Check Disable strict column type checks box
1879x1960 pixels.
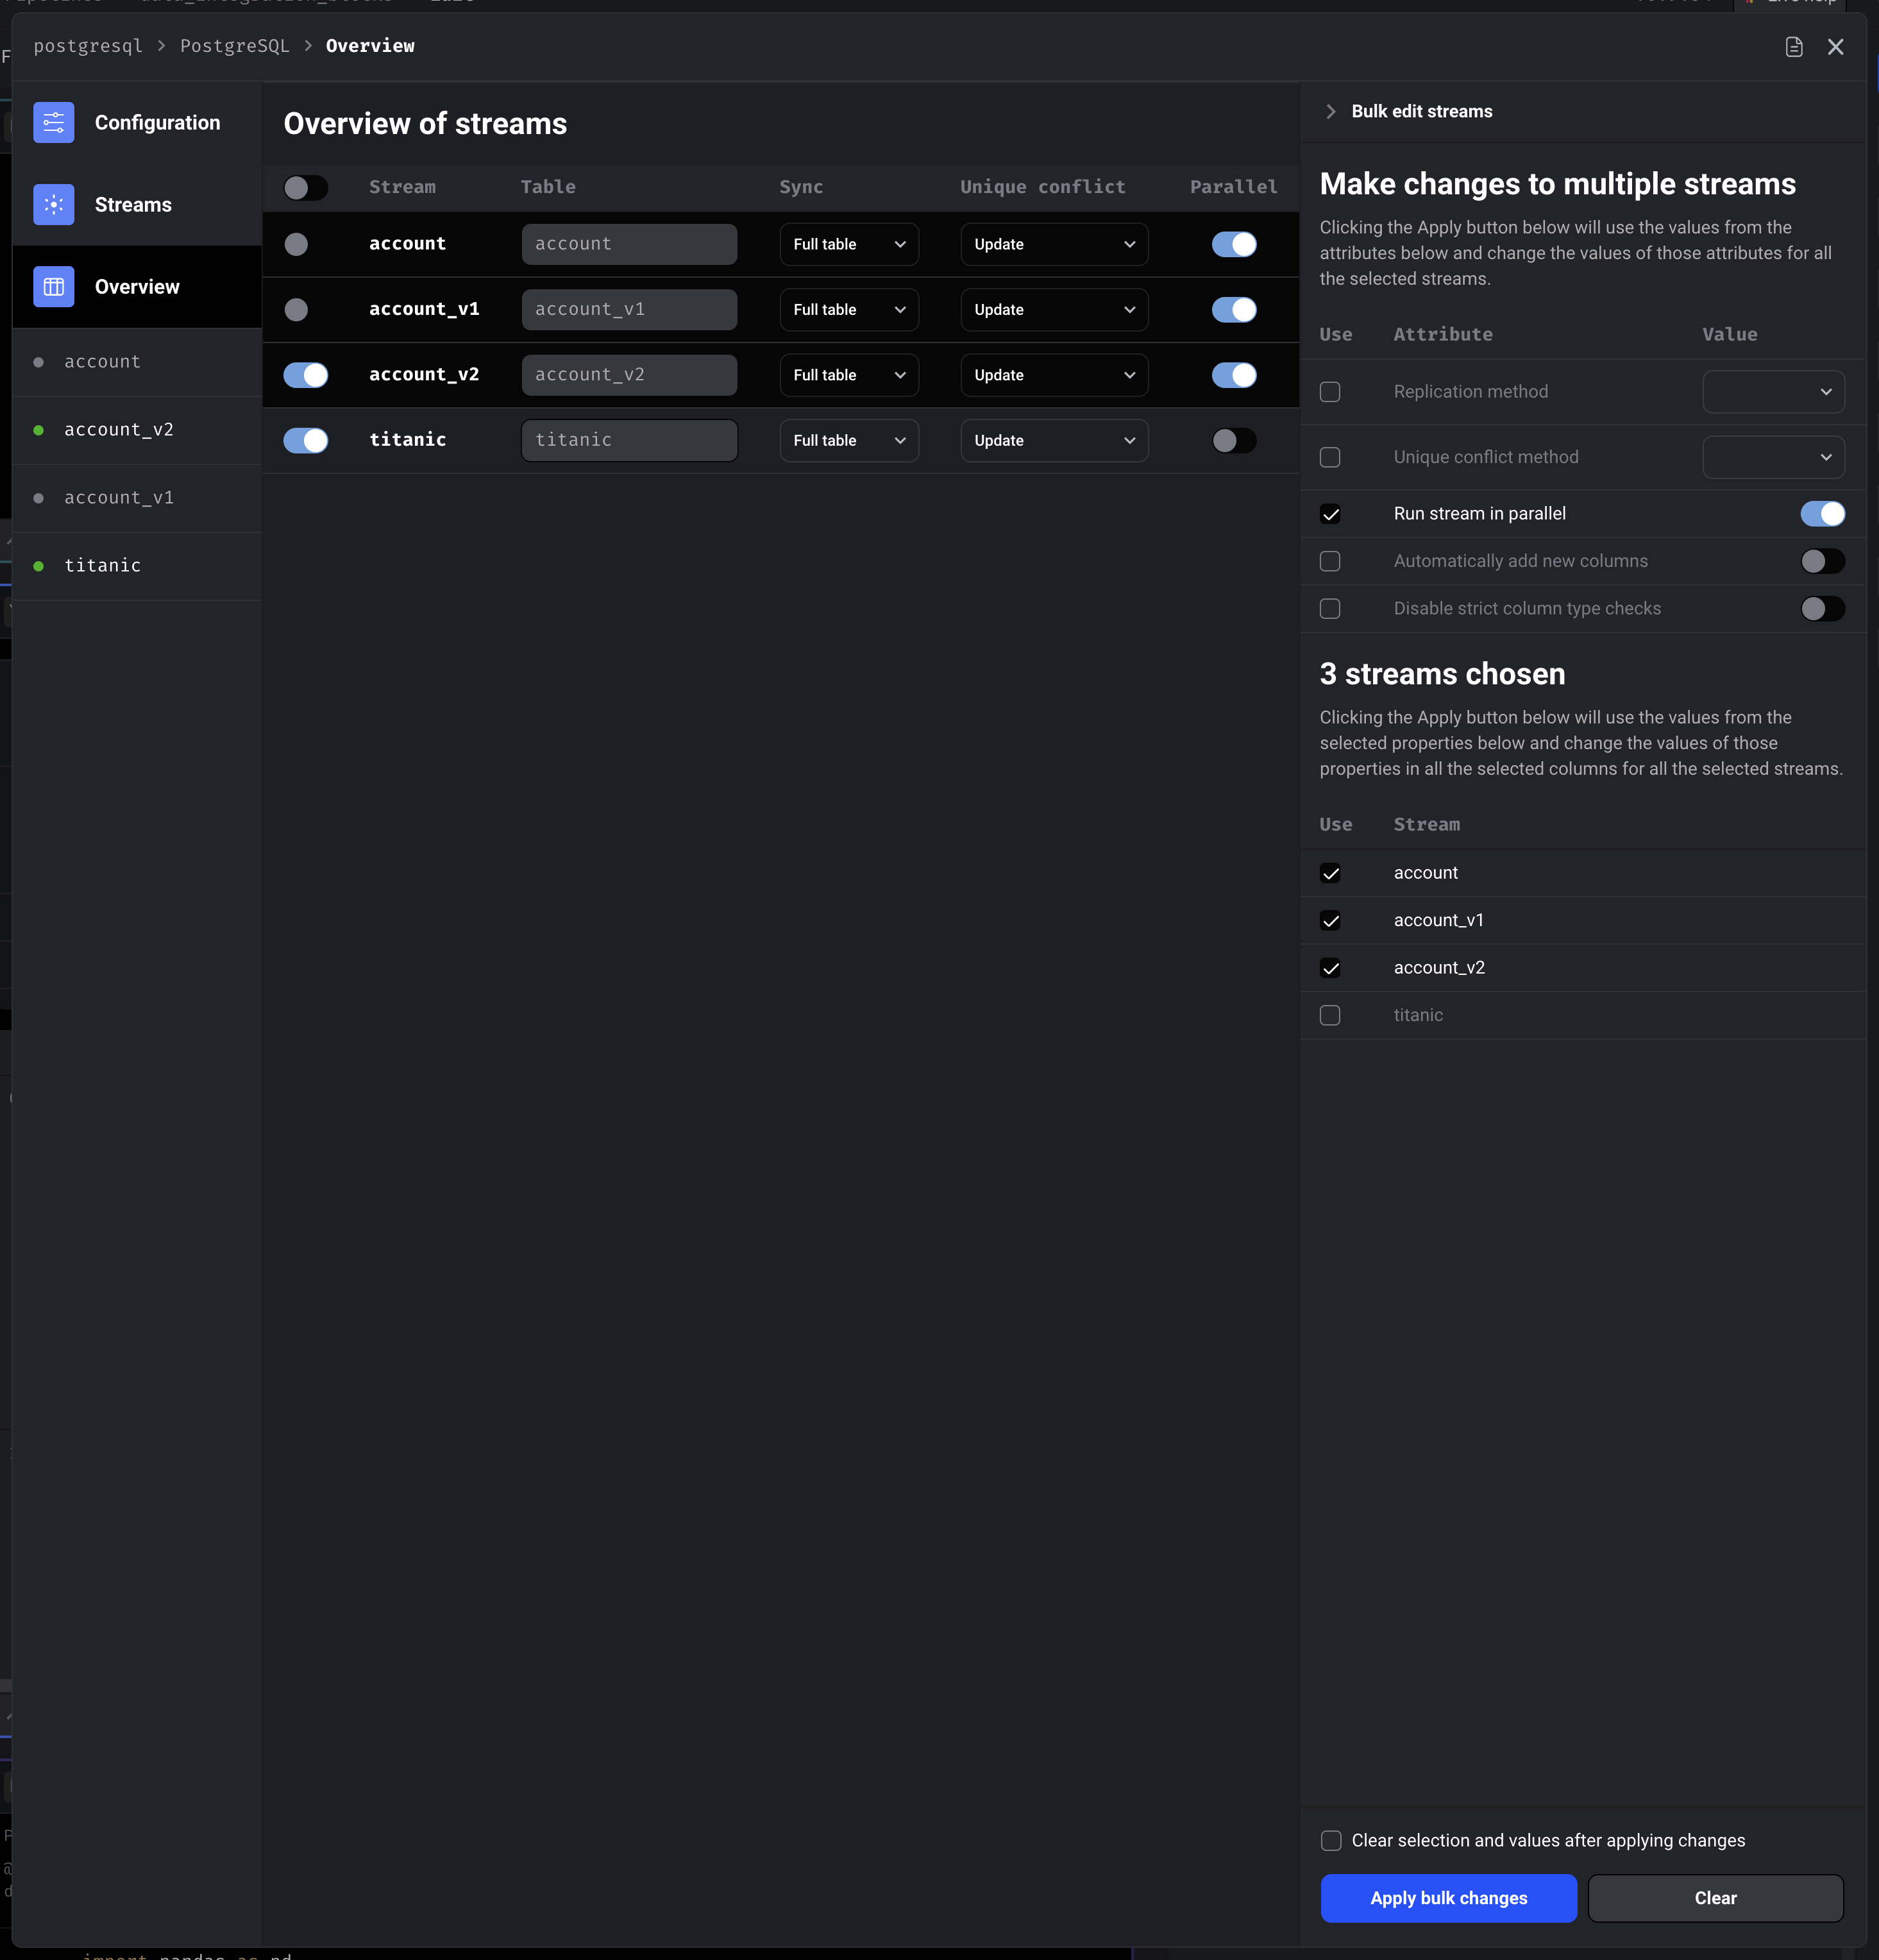[x=1330, y=609]
